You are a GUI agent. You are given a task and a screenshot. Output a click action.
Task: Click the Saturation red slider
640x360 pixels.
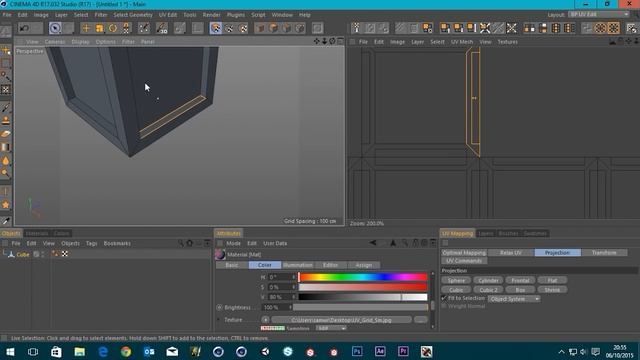coord(362,287)
